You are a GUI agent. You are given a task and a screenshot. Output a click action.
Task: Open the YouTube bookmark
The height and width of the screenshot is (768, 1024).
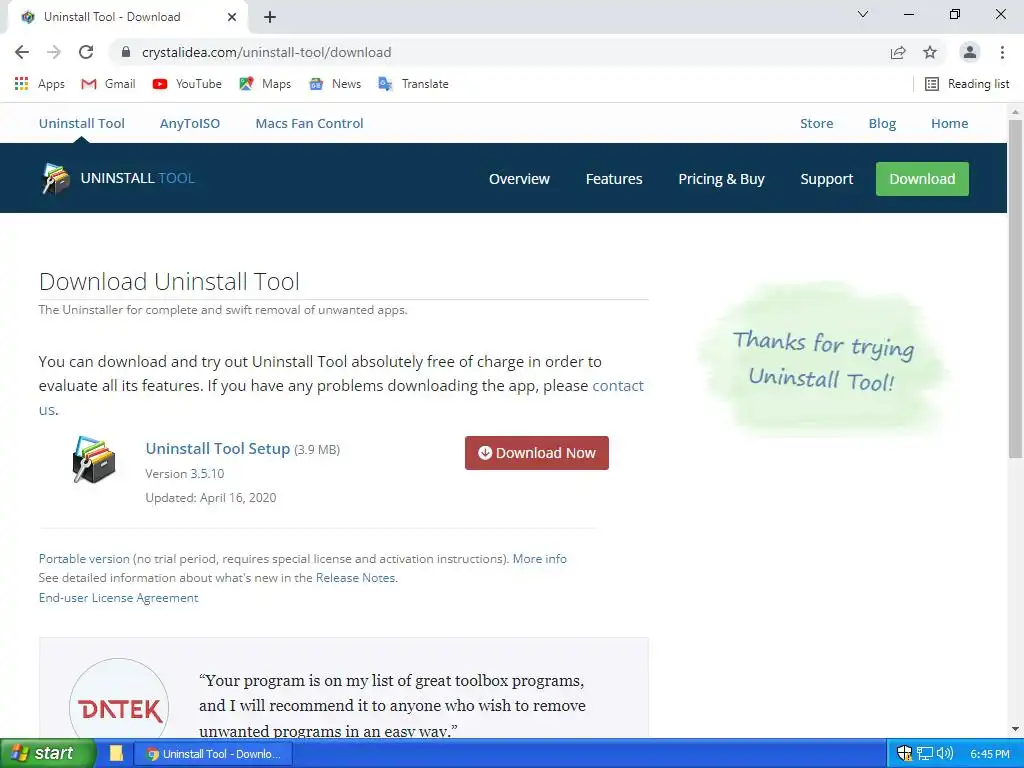coord(187,84)
